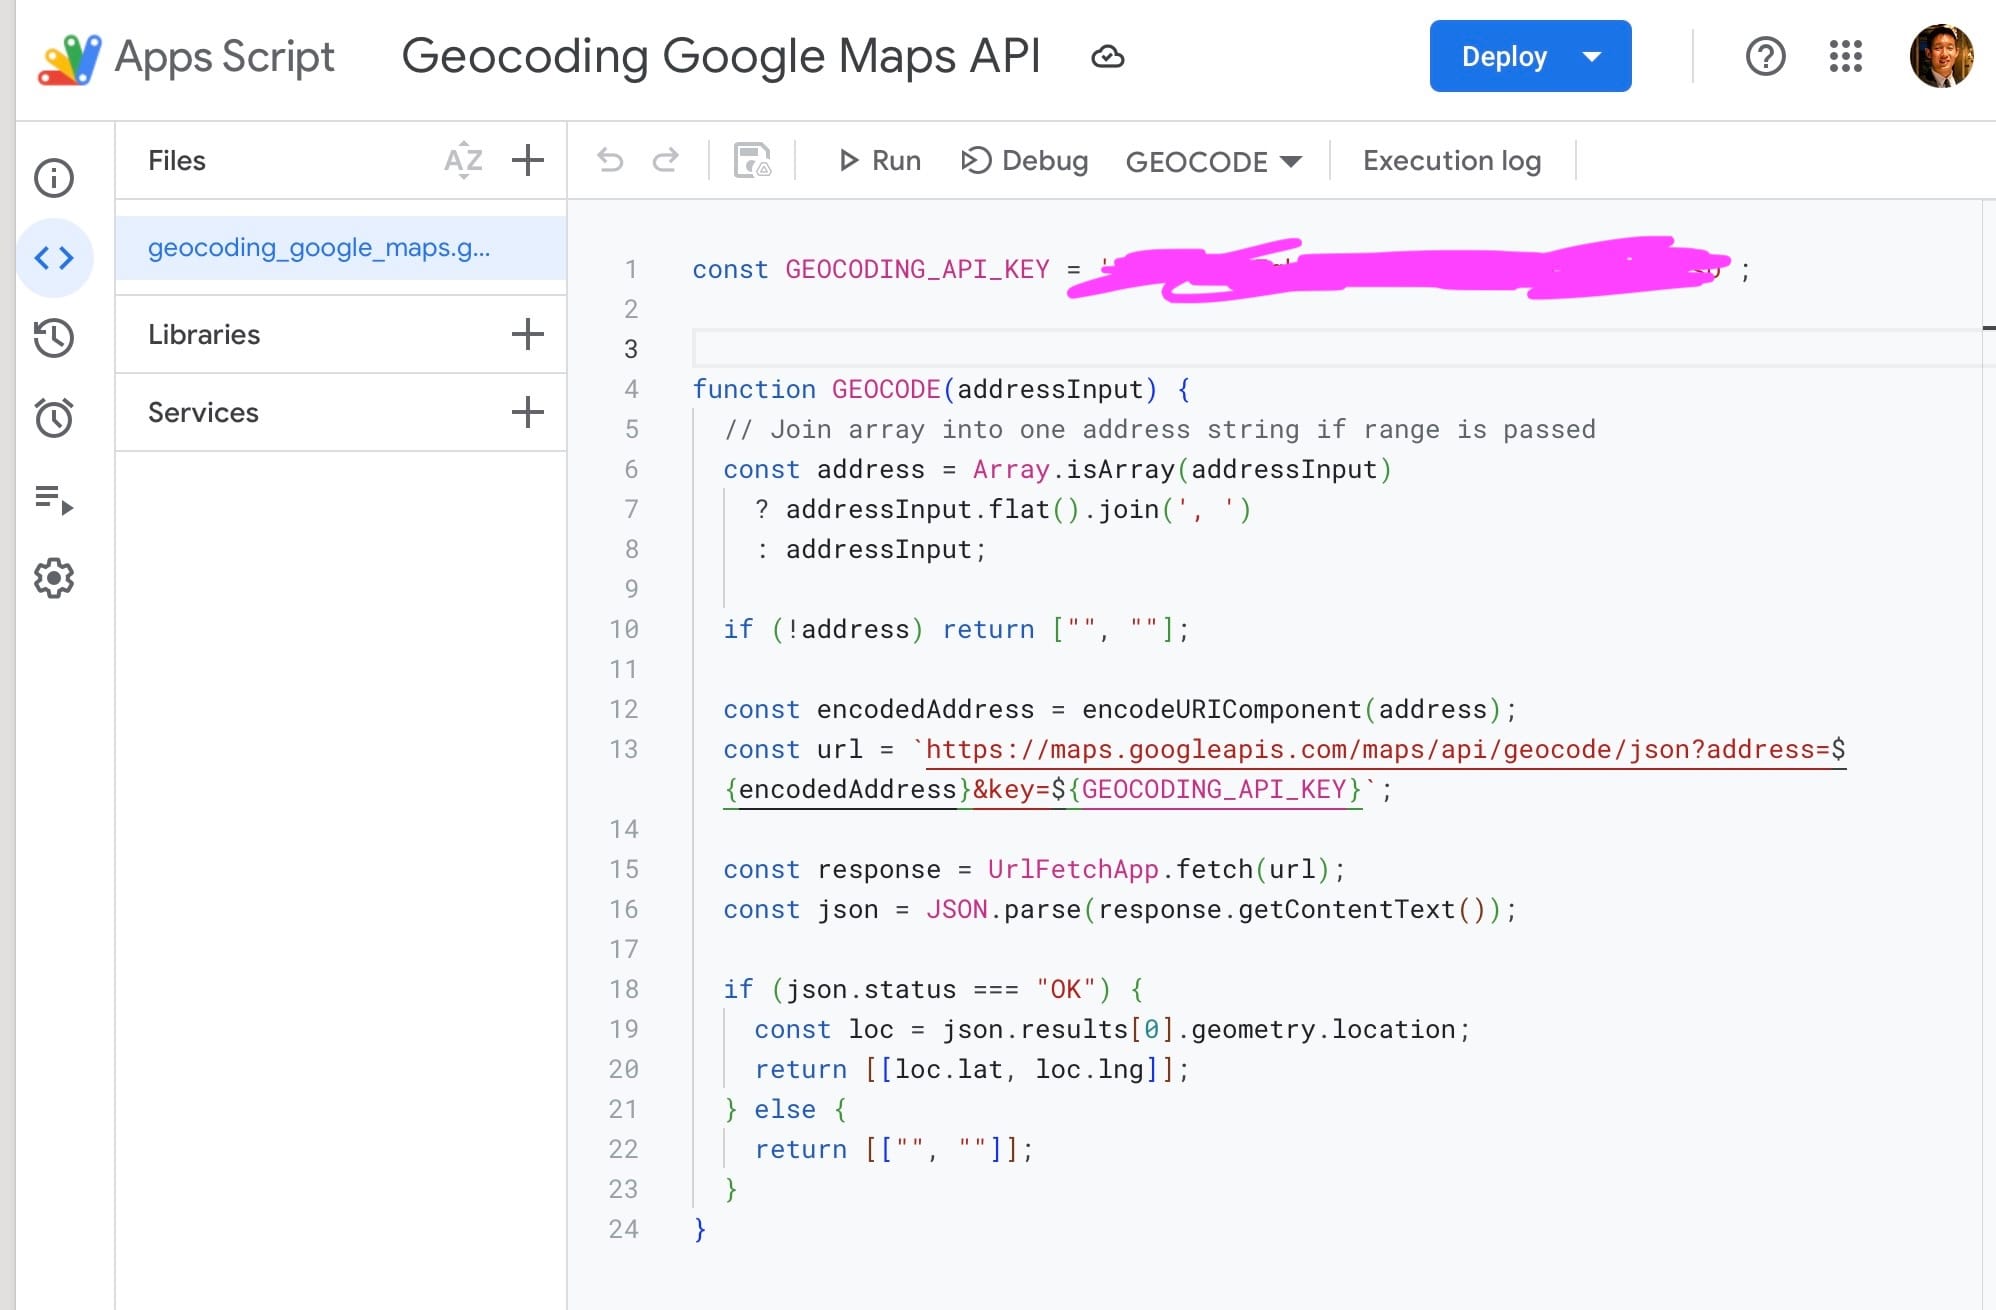Open Project Settings gear icon
1996x1310 pixels.
54,578
